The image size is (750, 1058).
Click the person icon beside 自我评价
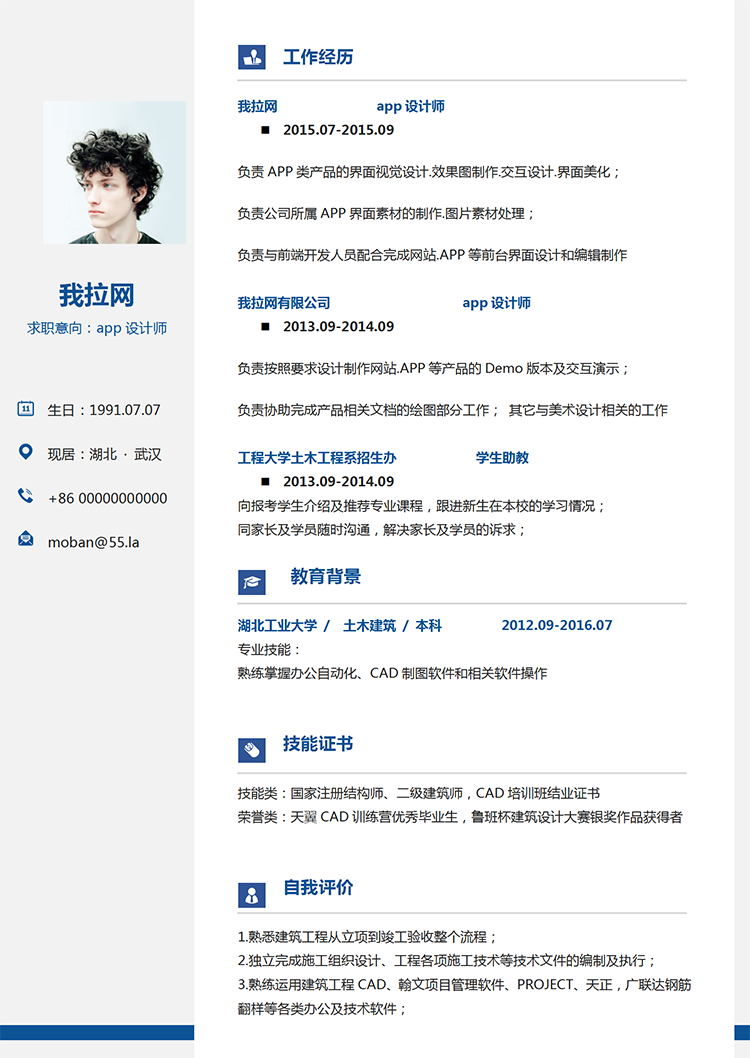(x=251, y=894)
